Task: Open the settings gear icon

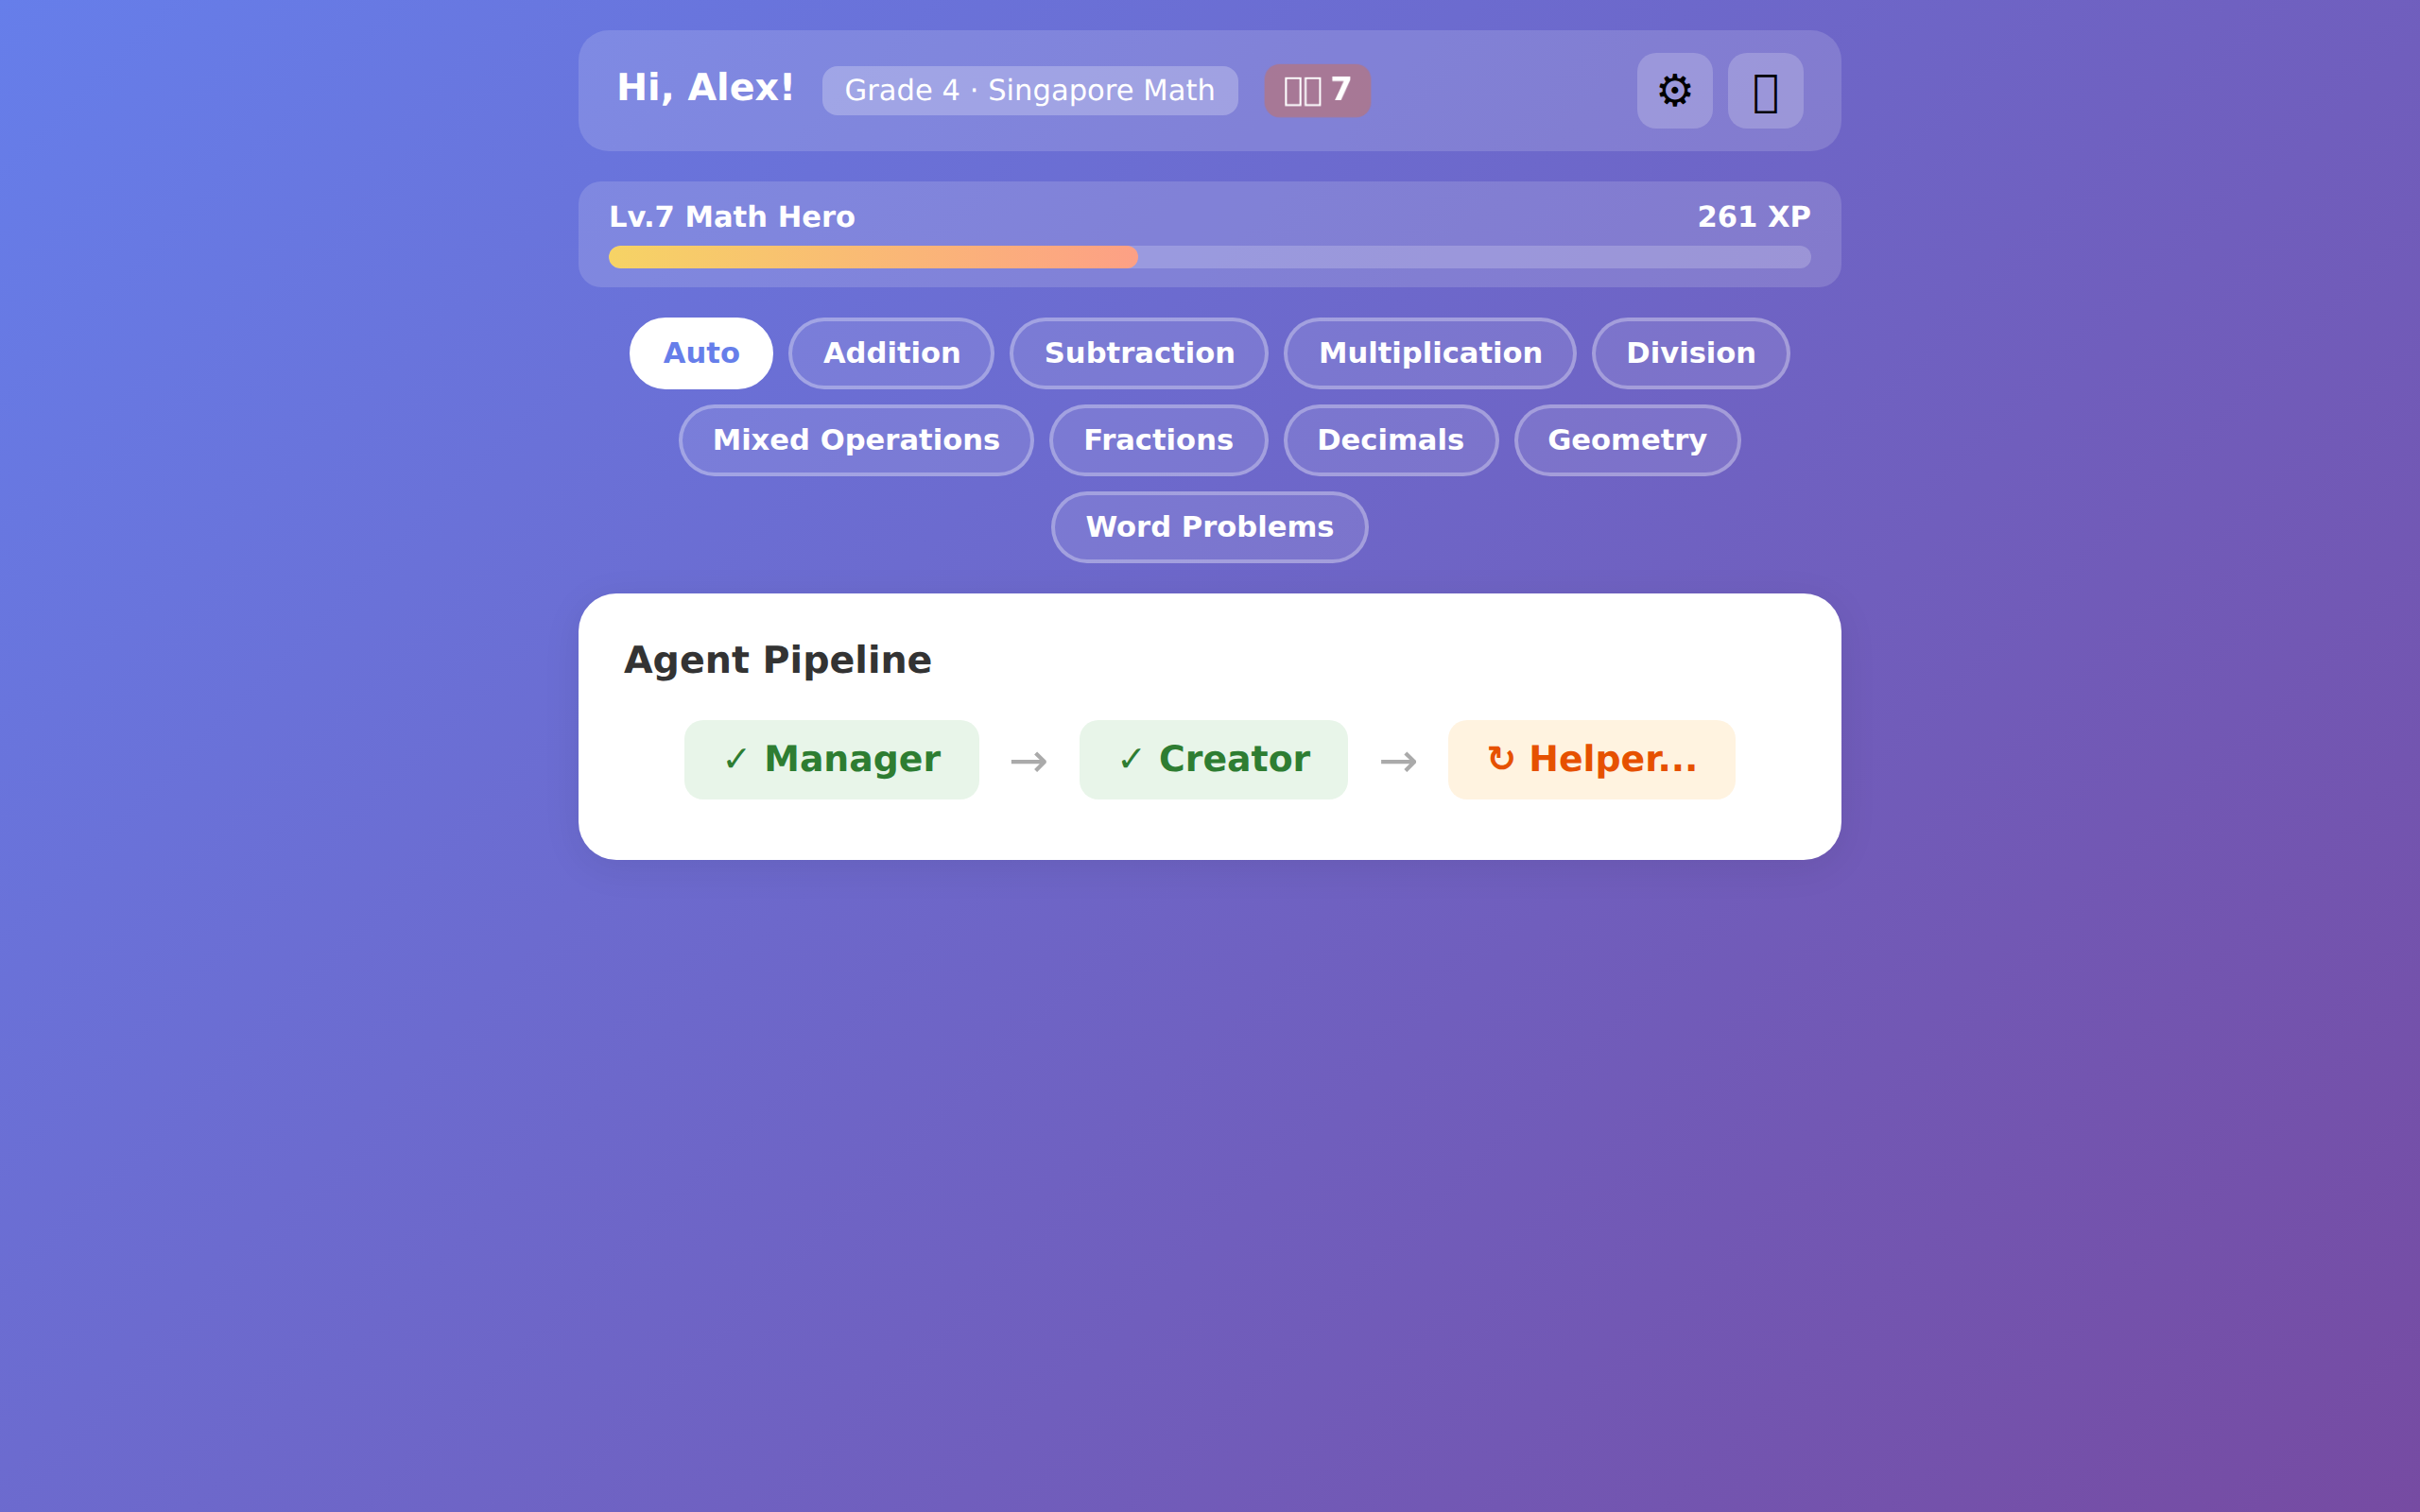Action: click(x=1673, y=90)
